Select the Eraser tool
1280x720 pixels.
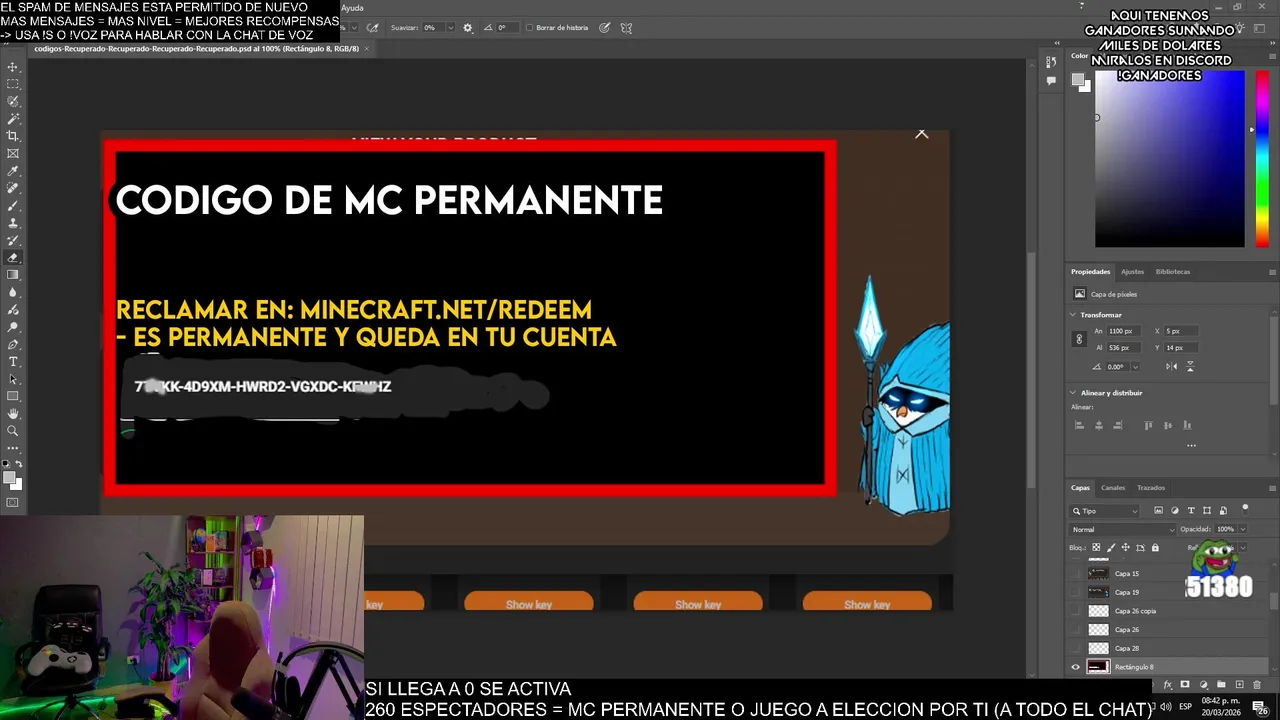[x=13, y=257]
